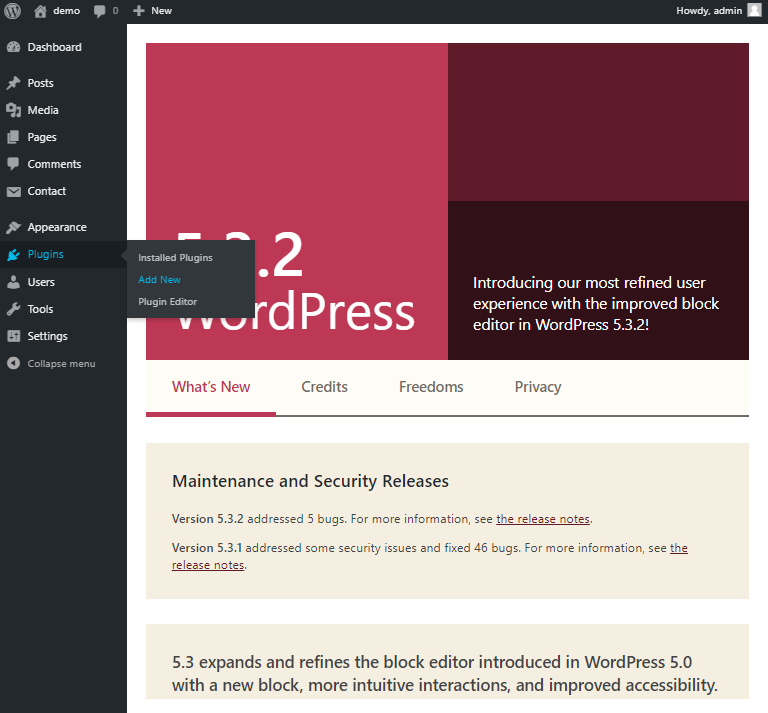Click the Plugins plug icon
Screen dimensions: 768x713
tap(14, 254)
